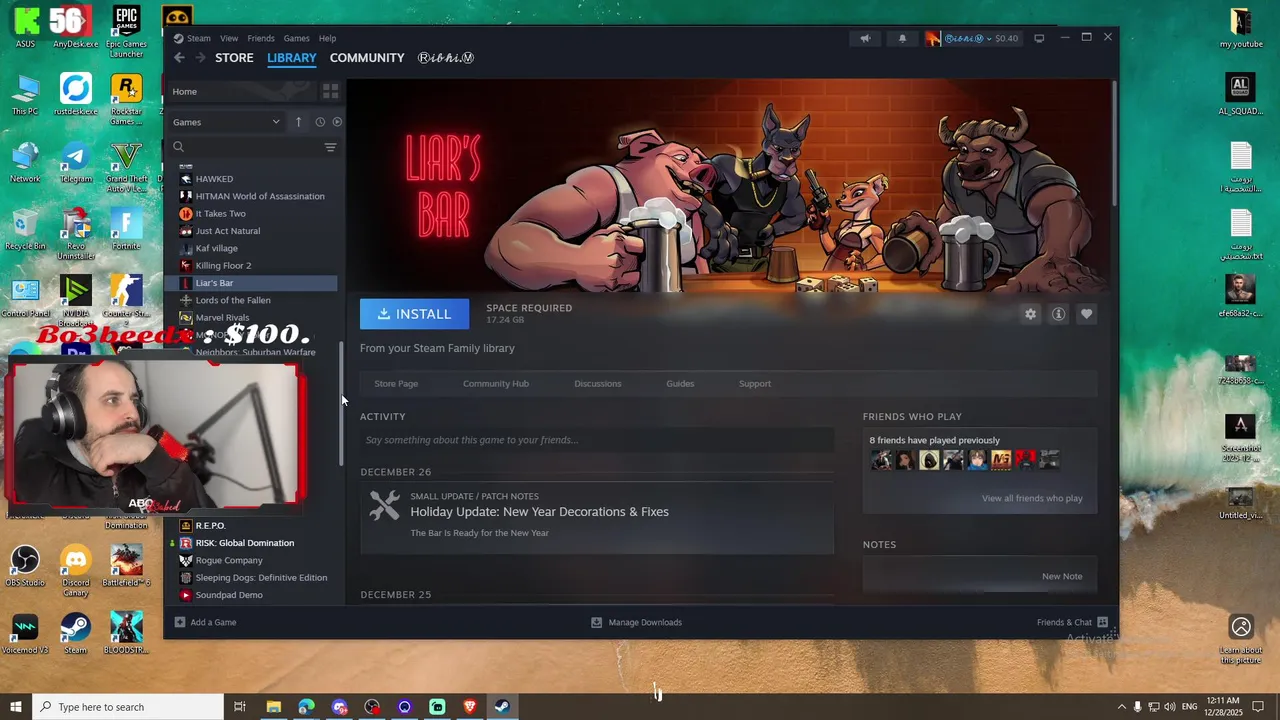Image resolution: width=1280 pixels, height=720 pixels.
Task: Go forward with the Steam forward arrow
Action: [200, 58]
